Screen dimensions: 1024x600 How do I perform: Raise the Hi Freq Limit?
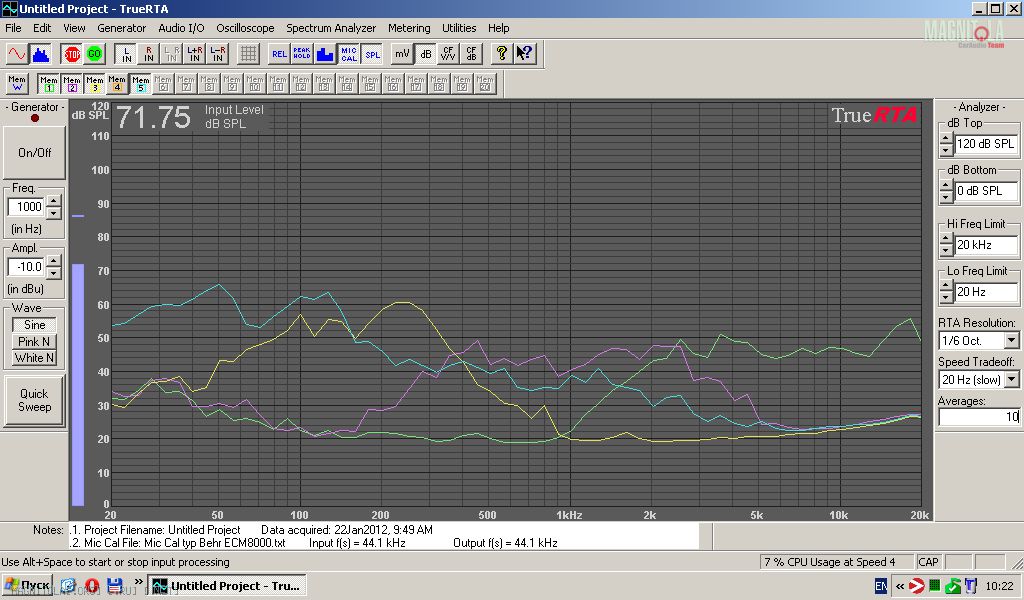click(x=946, y=240)
